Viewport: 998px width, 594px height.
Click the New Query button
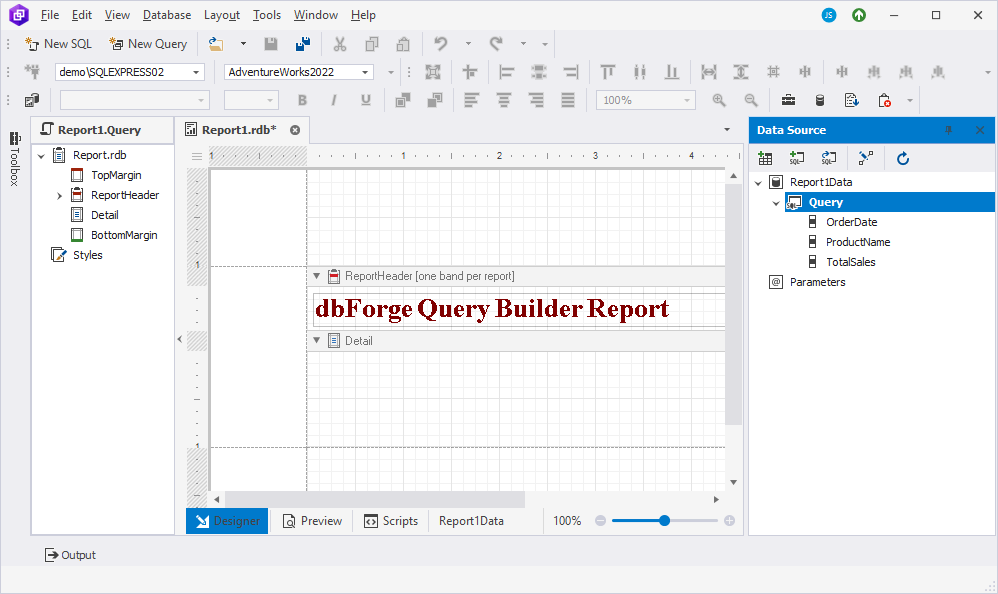point(148,44)
